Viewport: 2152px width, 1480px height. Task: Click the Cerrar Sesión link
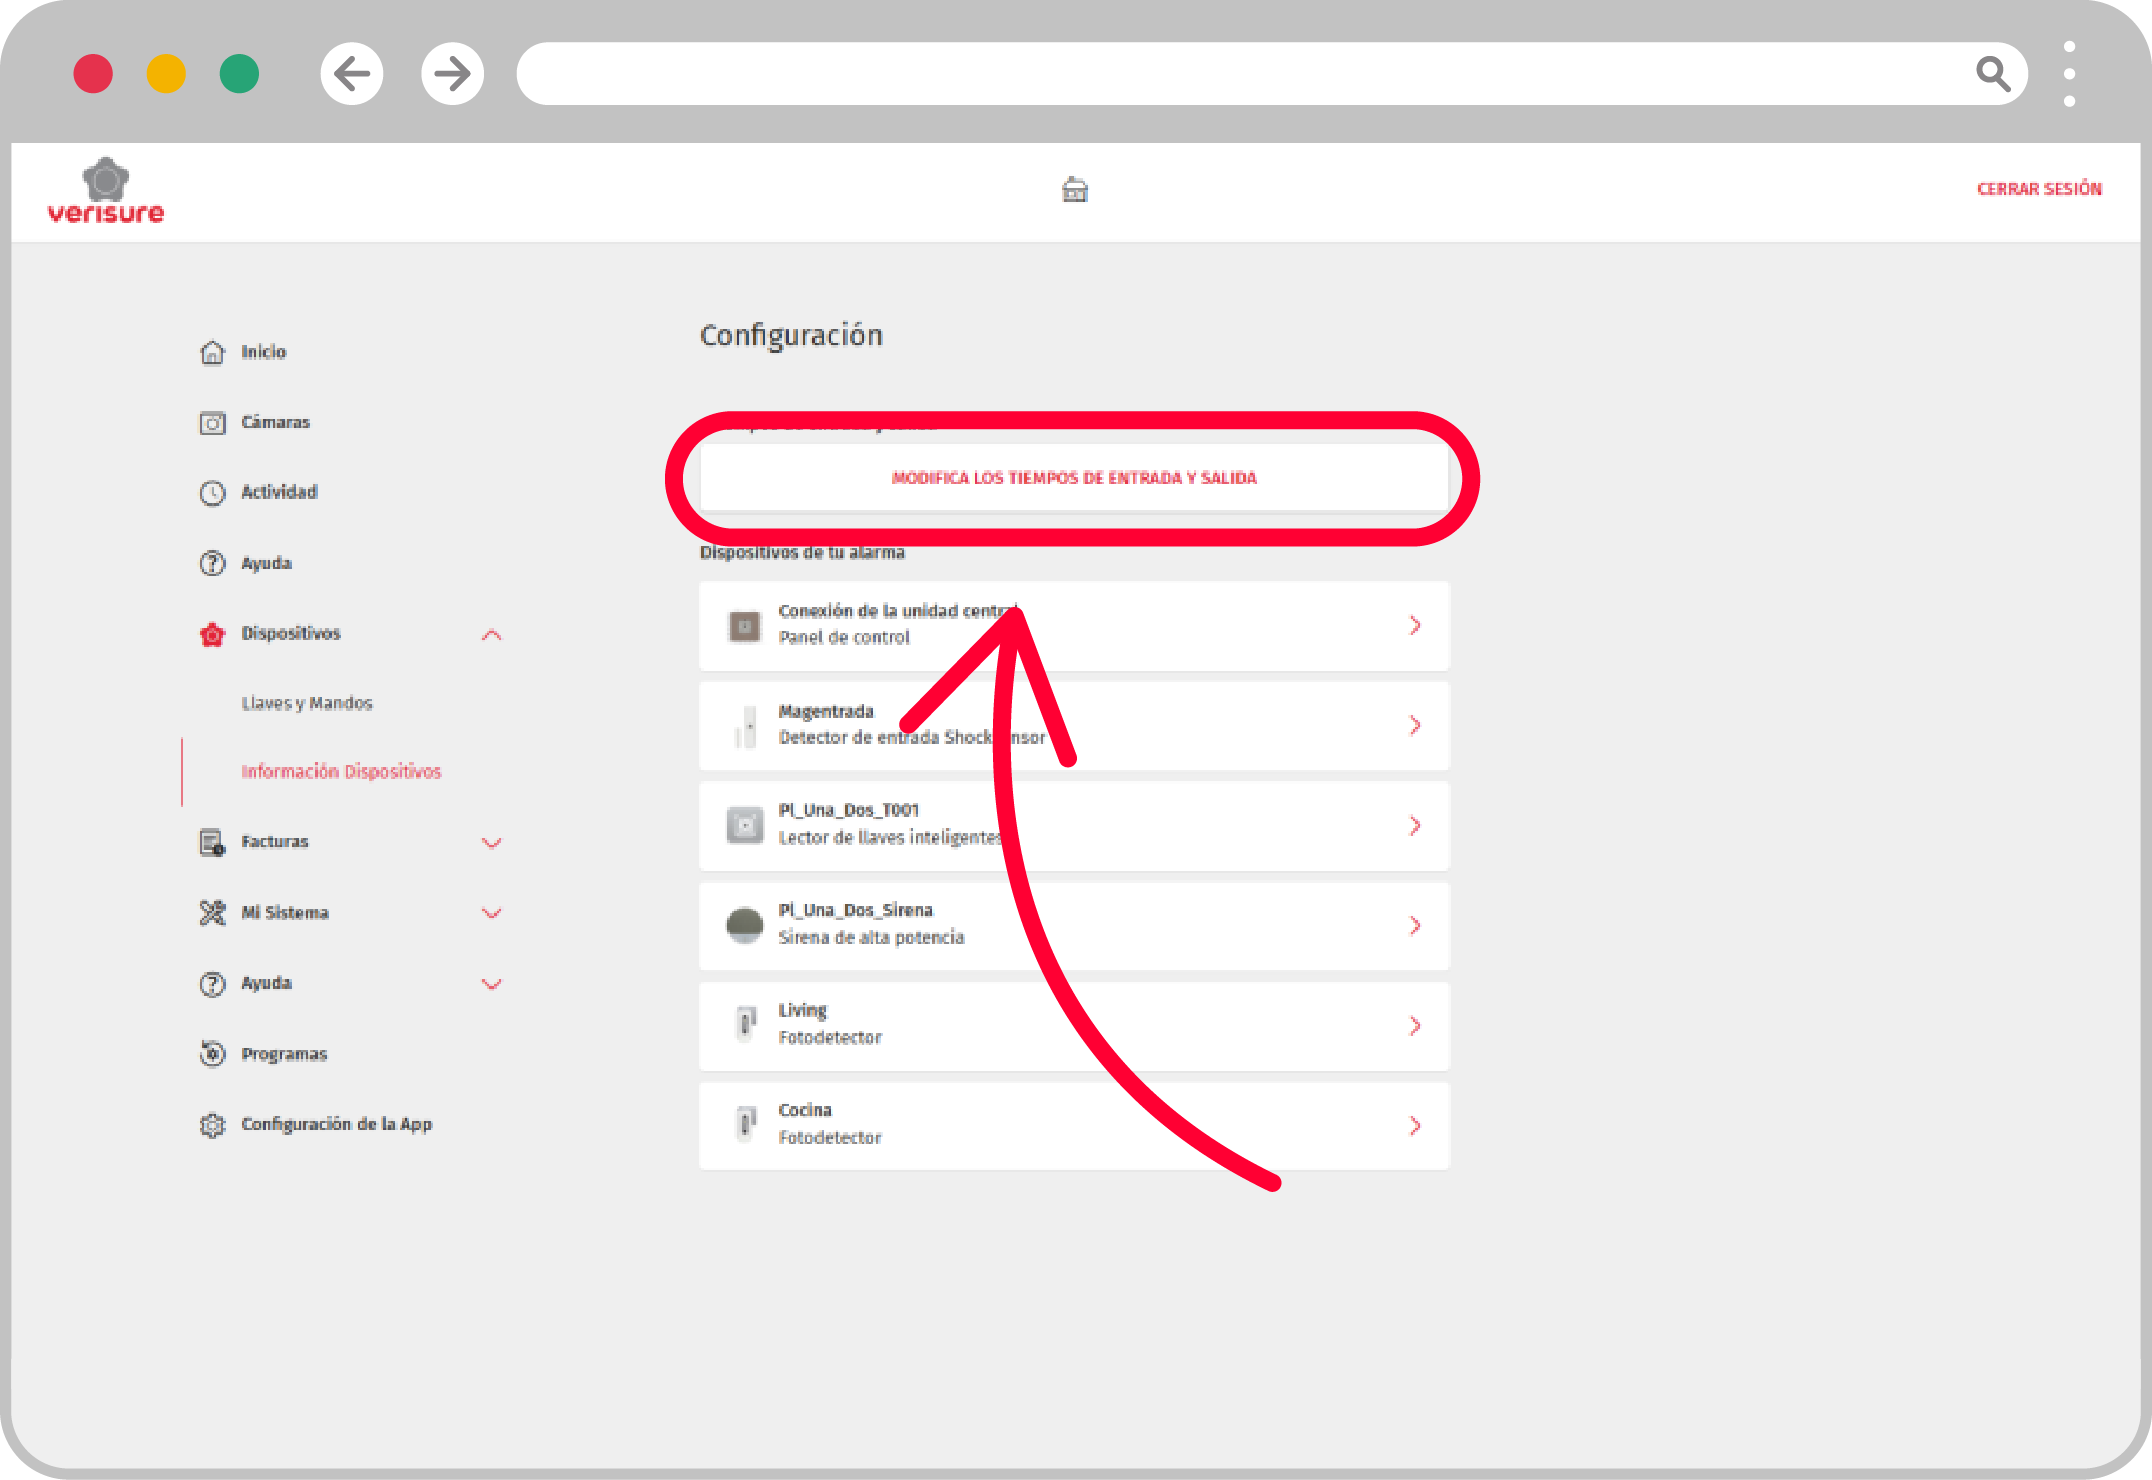(2038, 189)
